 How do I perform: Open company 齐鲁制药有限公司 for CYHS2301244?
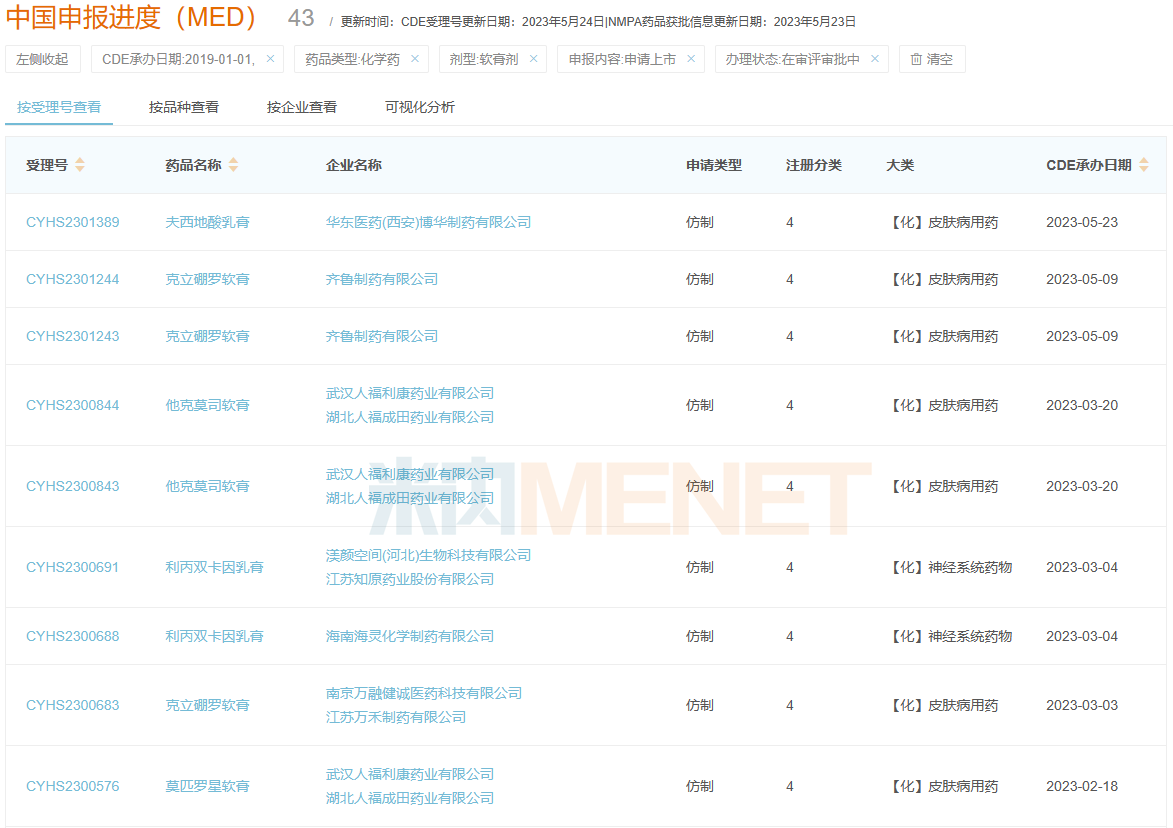click(382, 279)
